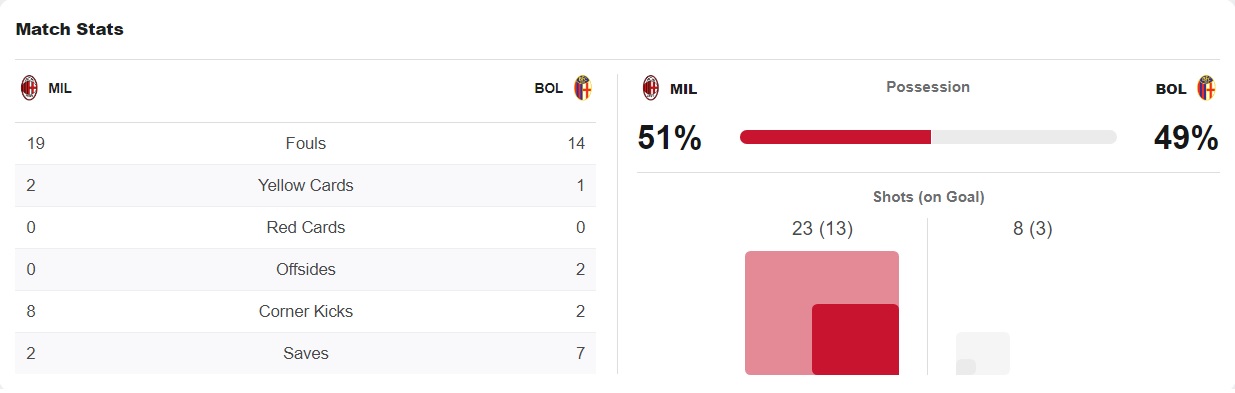
Task: Select the Saves stat row
Action: tap(305, 353)
